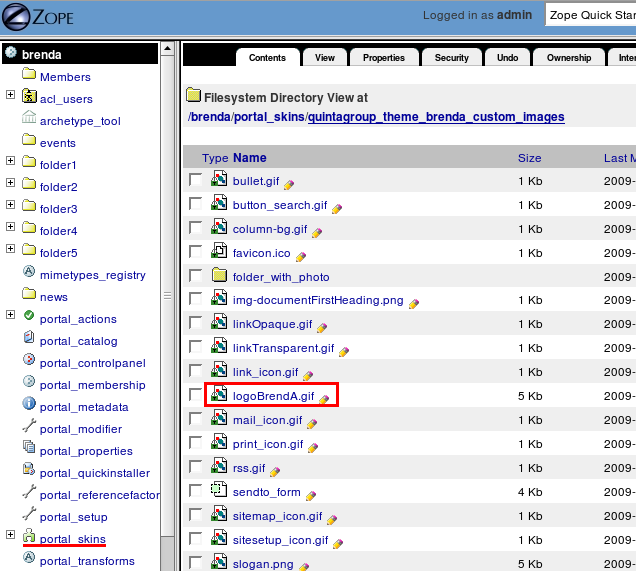The width and height of the screenshot is (636, 571).
Task: Click pencil icon after img-documentFirstHeading.png
Action: point(414,304)
